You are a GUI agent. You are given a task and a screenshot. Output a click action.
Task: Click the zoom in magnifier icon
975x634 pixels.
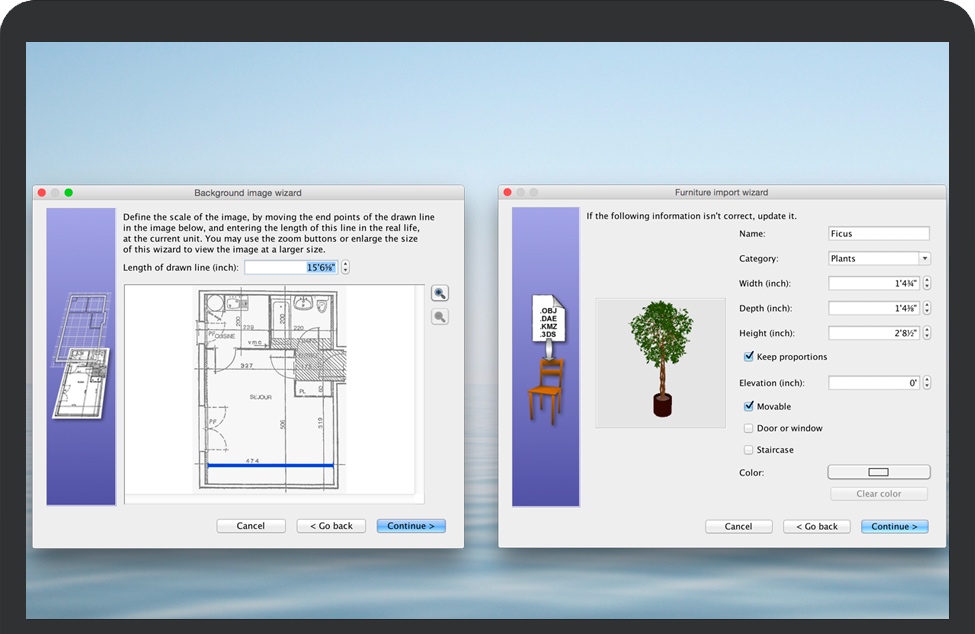[440, 293]
